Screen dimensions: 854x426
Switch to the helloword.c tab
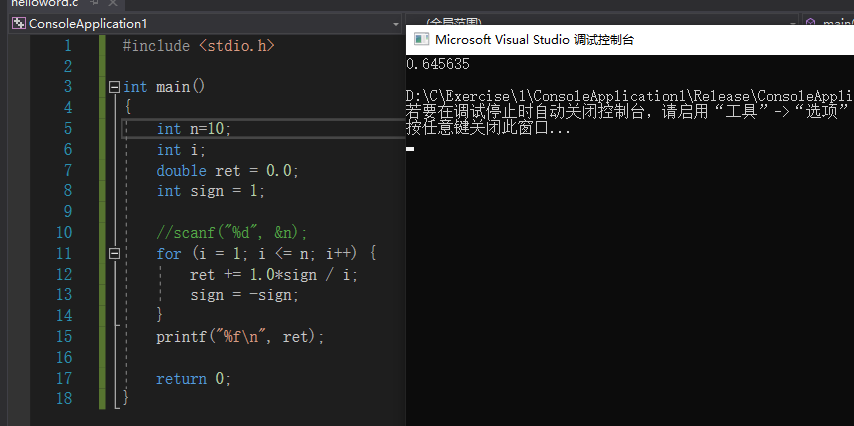pyautogui.click(x=45, y=3)
